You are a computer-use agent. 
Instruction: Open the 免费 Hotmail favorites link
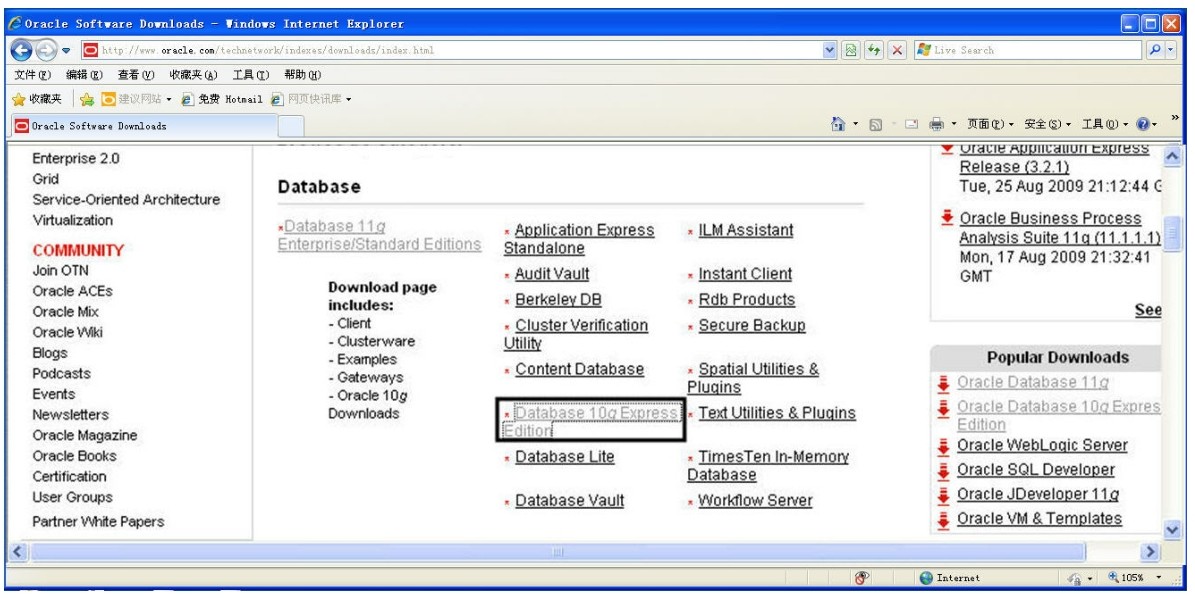[x=221, y=99]
